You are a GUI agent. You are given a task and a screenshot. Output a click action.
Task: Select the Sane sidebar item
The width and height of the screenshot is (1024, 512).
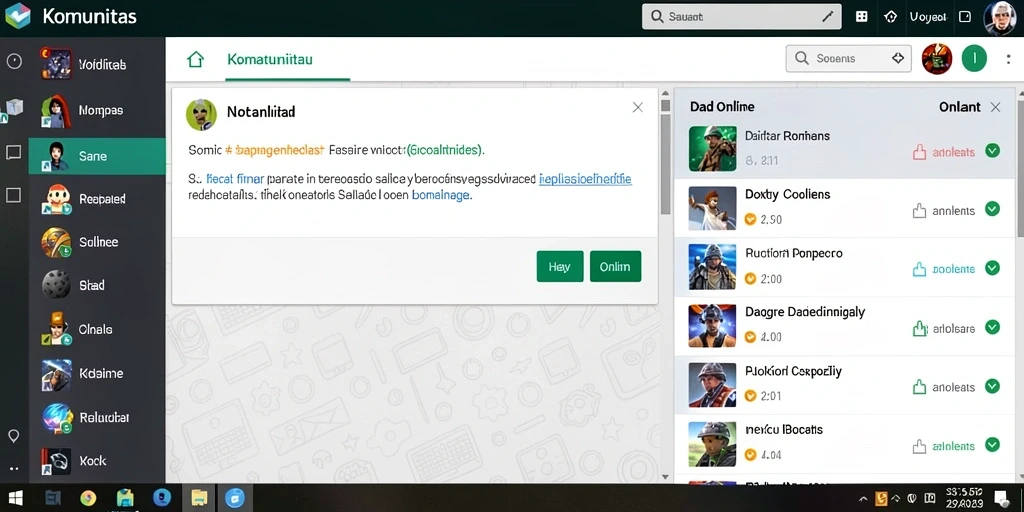coord(97,156)
